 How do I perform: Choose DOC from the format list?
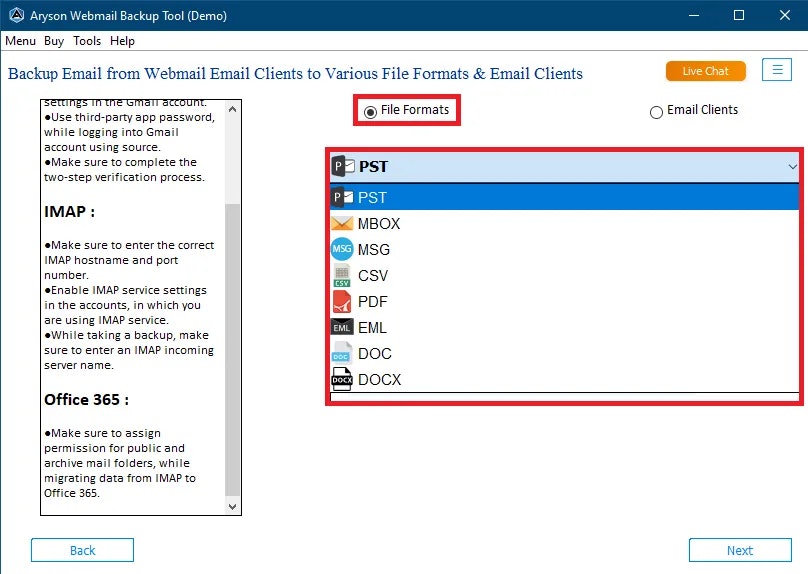click(x=564, y=353)
